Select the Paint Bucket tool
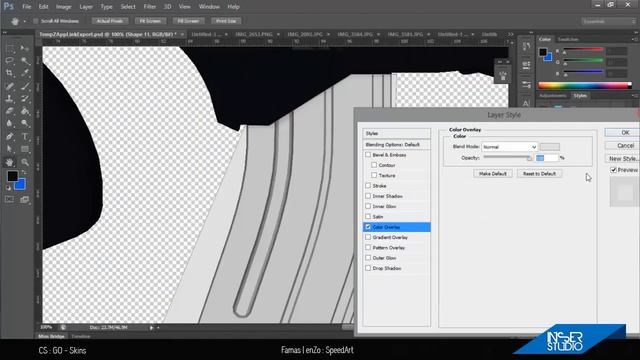Screen dimensions: 640x360 click(x=25, y=111)
